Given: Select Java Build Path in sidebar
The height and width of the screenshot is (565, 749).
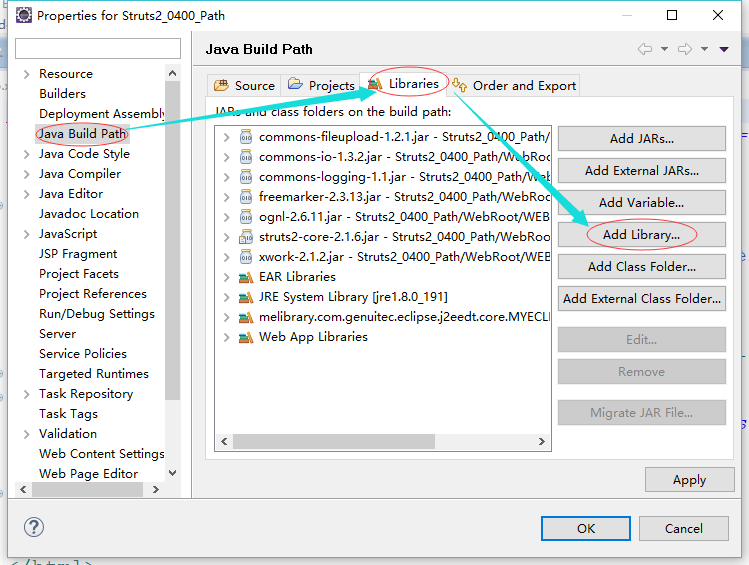Looking at the screenshot, I should [x=82, y=134].
